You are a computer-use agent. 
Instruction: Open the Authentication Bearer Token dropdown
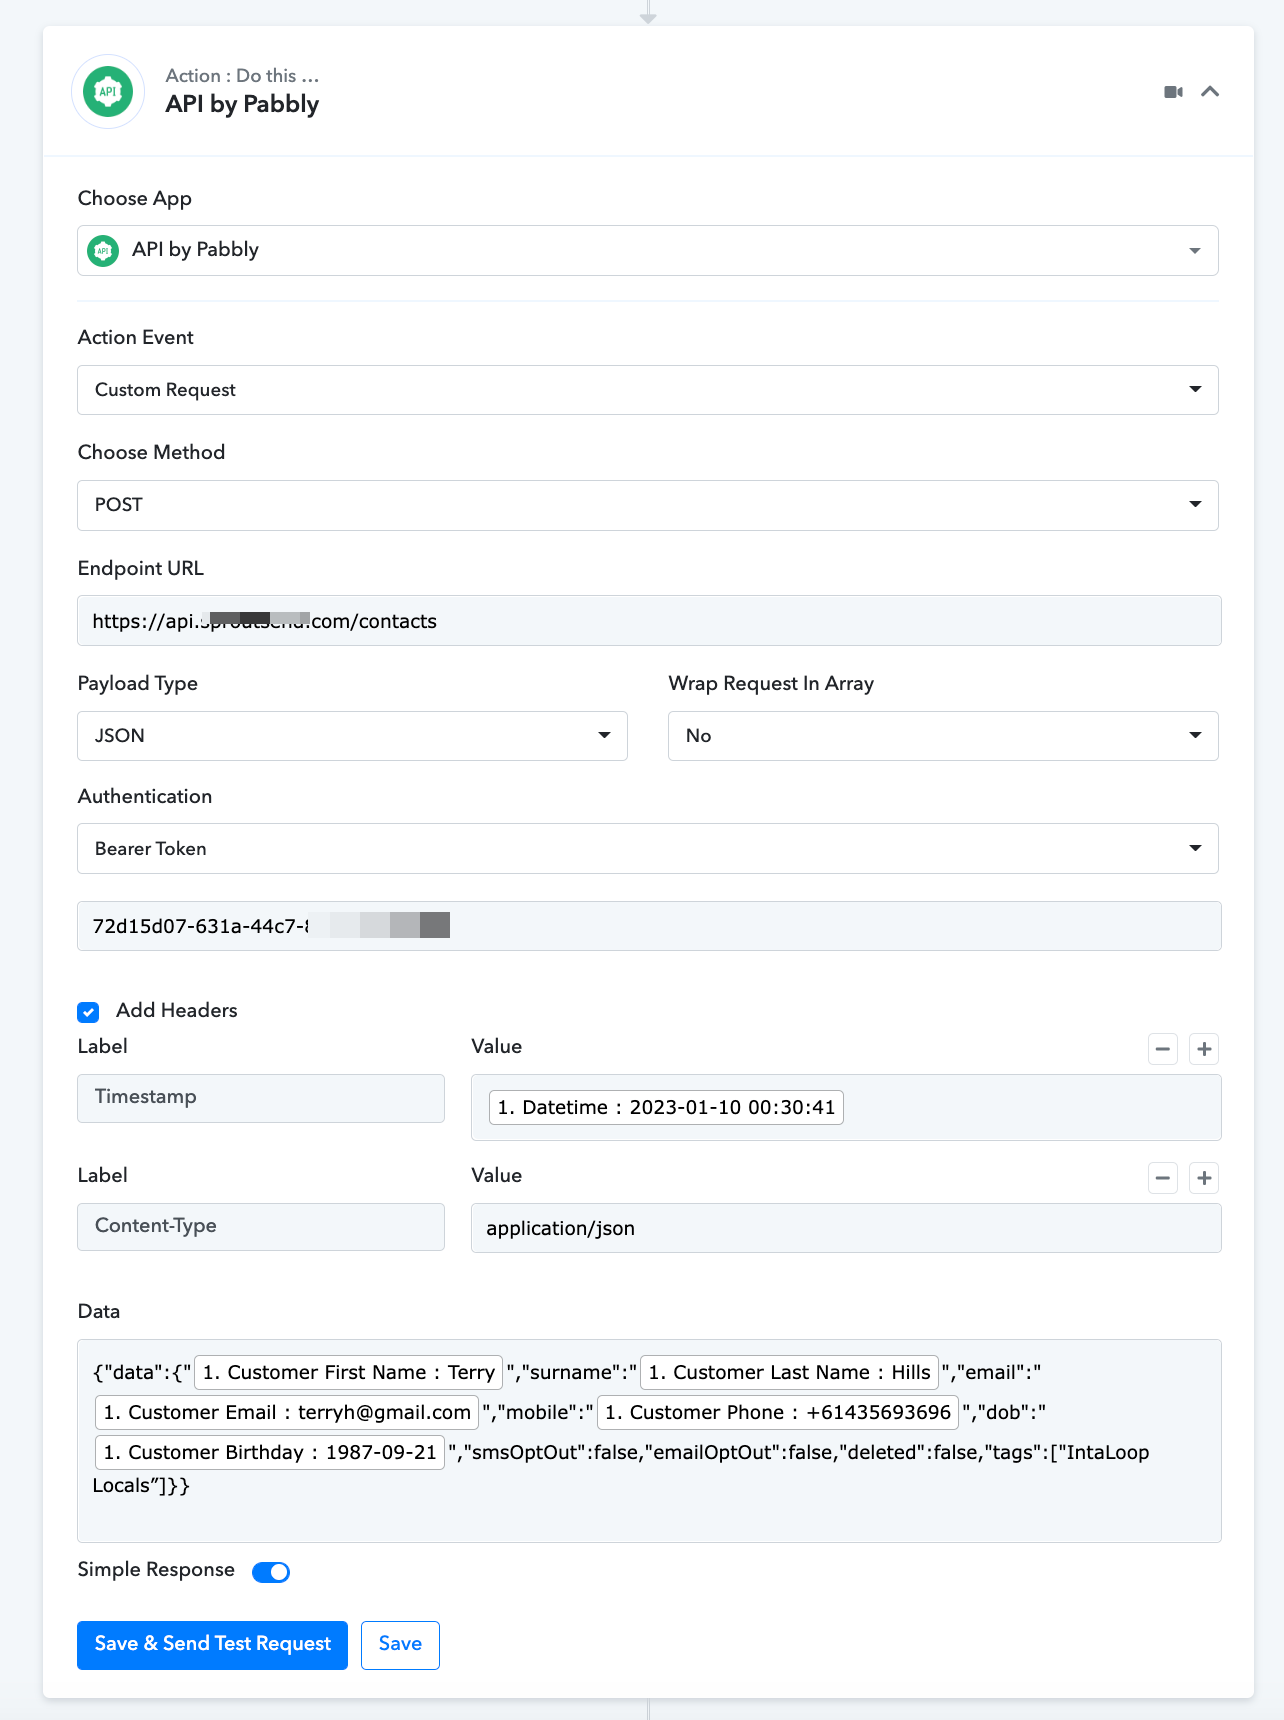[648, 849]
